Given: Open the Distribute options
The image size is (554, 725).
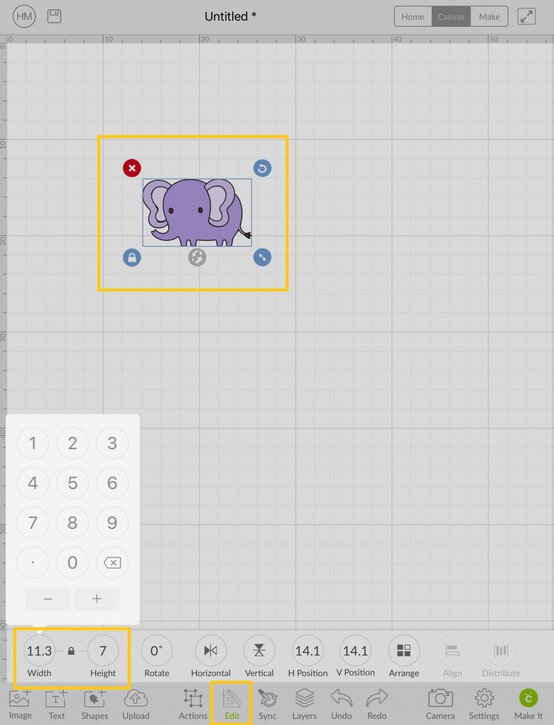Looking at the screenshot, I should [501, 651].
